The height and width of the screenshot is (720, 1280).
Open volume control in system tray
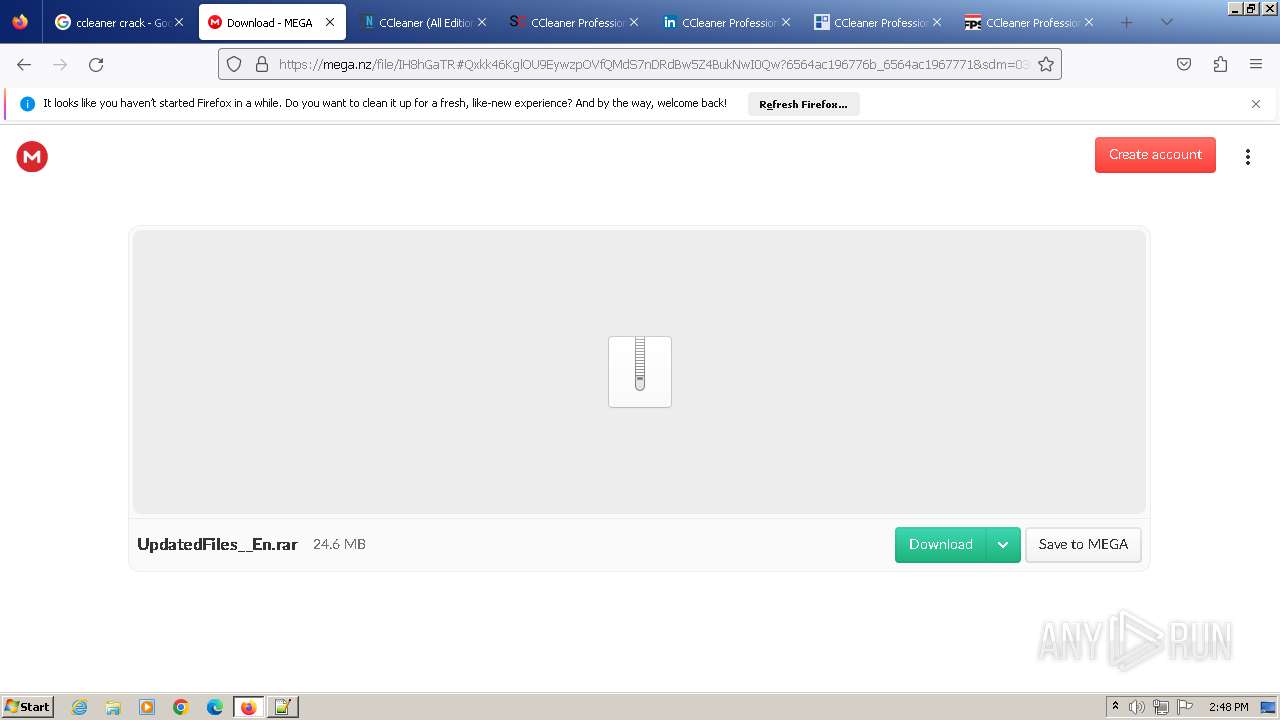tap(1137, 707)
